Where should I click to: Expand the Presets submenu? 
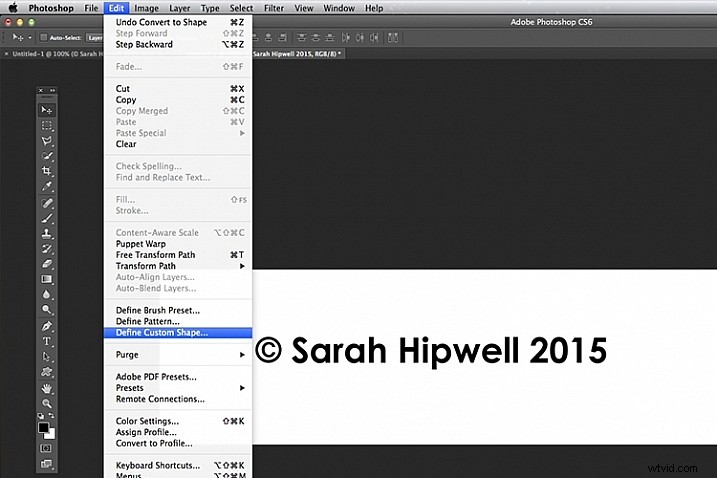coord(178,388)
